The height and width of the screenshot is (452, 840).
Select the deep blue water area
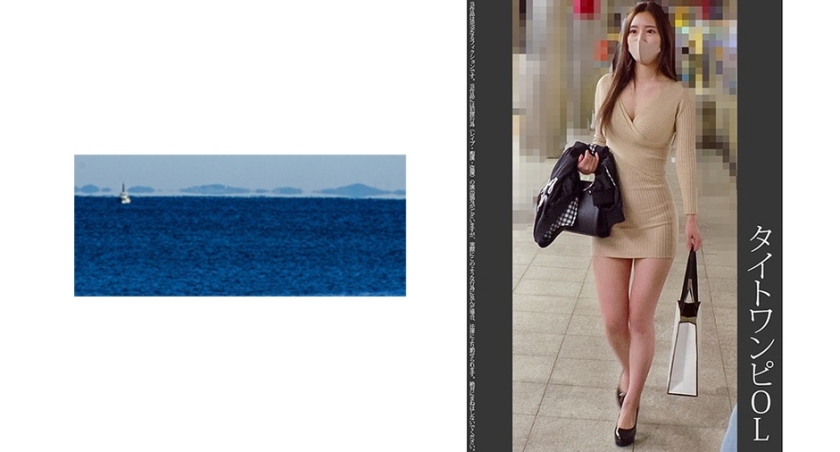pos(240,250)
